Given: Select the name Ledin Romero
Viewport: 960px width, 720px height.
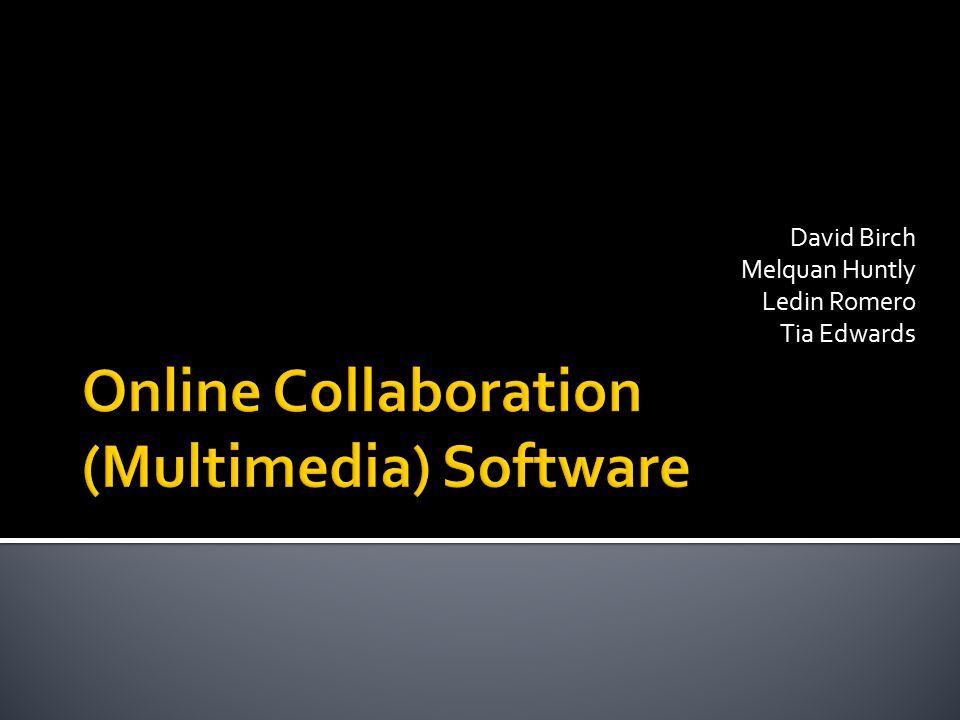Looking at the screenshot, I should point(839,301).
